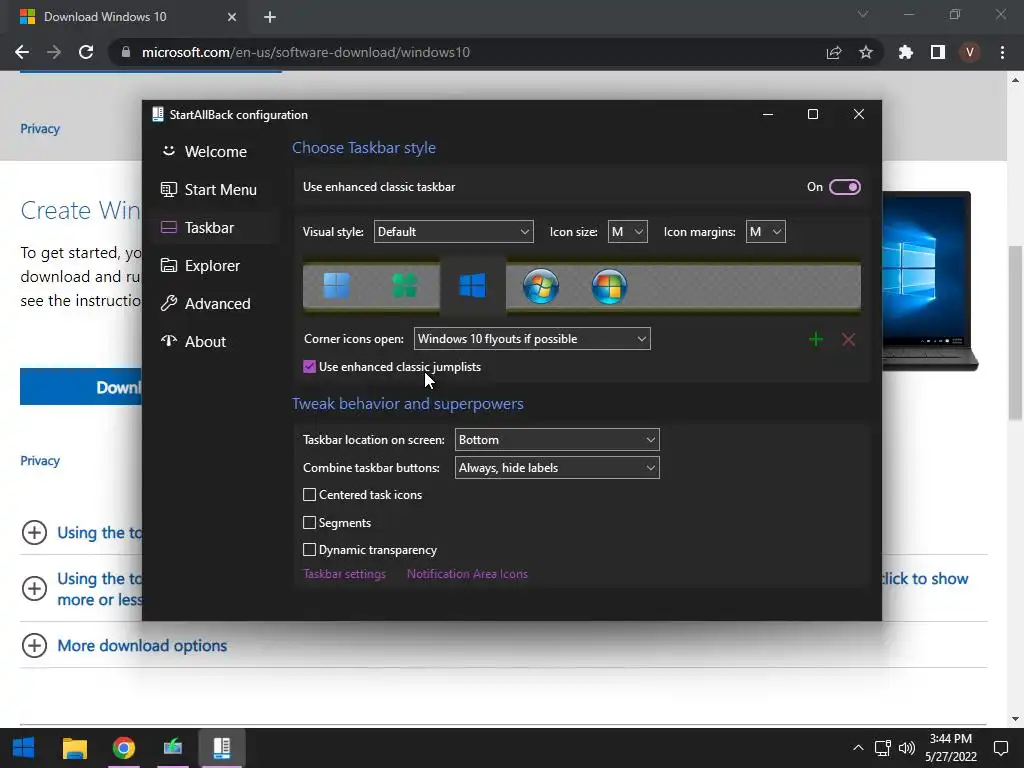This screenshot has height=768, width=1024.
Task: Close the Download Windows 10 tab
Action: [x=232, y=17]
